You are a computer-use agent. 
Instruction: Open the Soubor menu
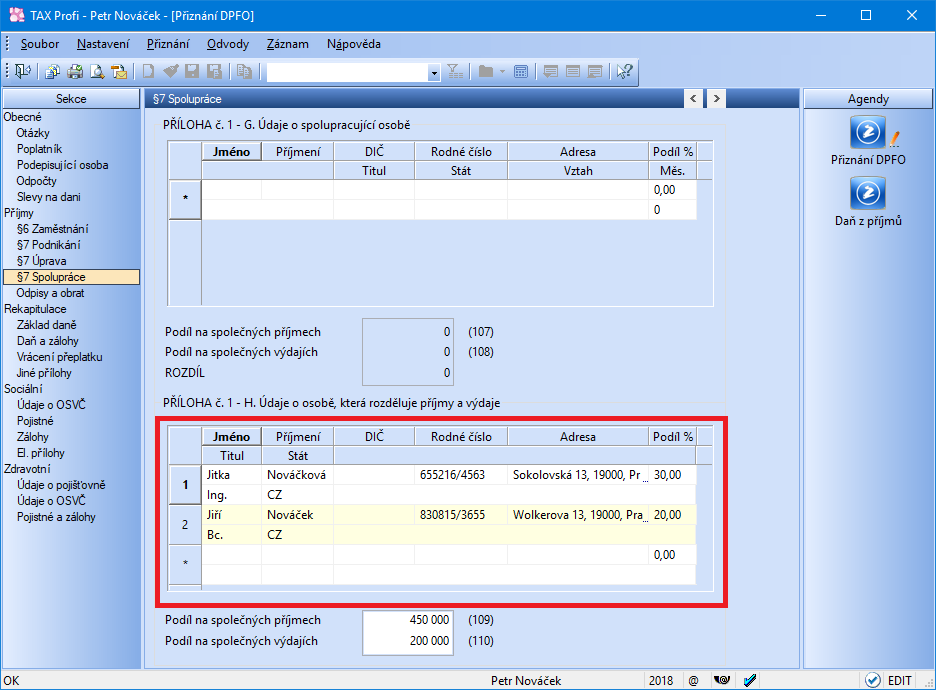40,44
